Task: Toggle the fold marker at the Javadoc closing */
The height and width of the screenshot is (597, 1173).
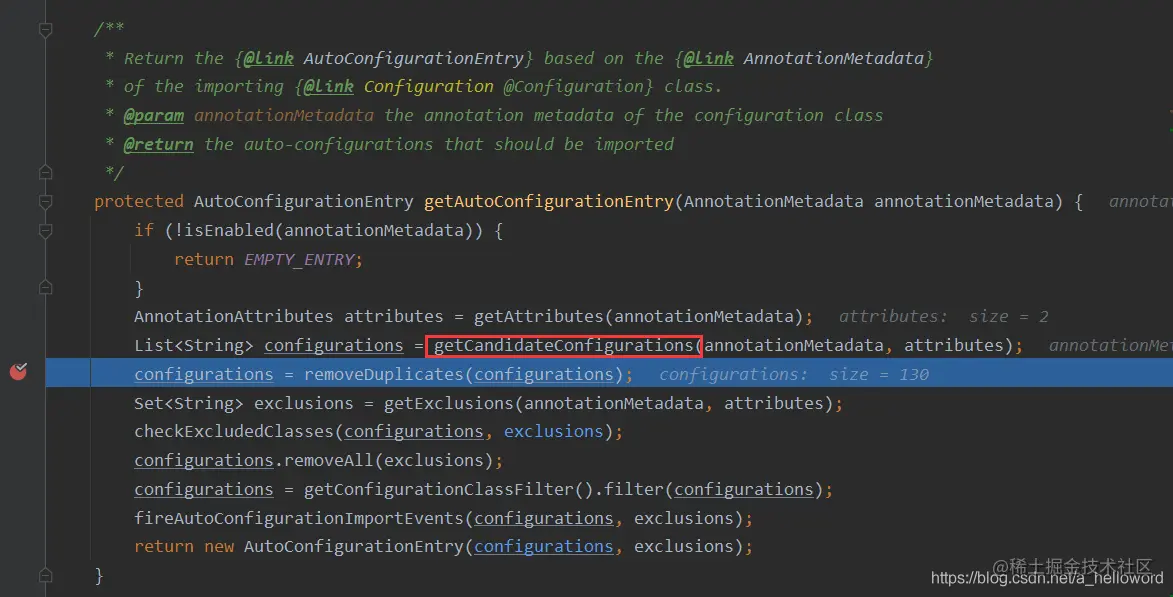Action: pos(46,173)
